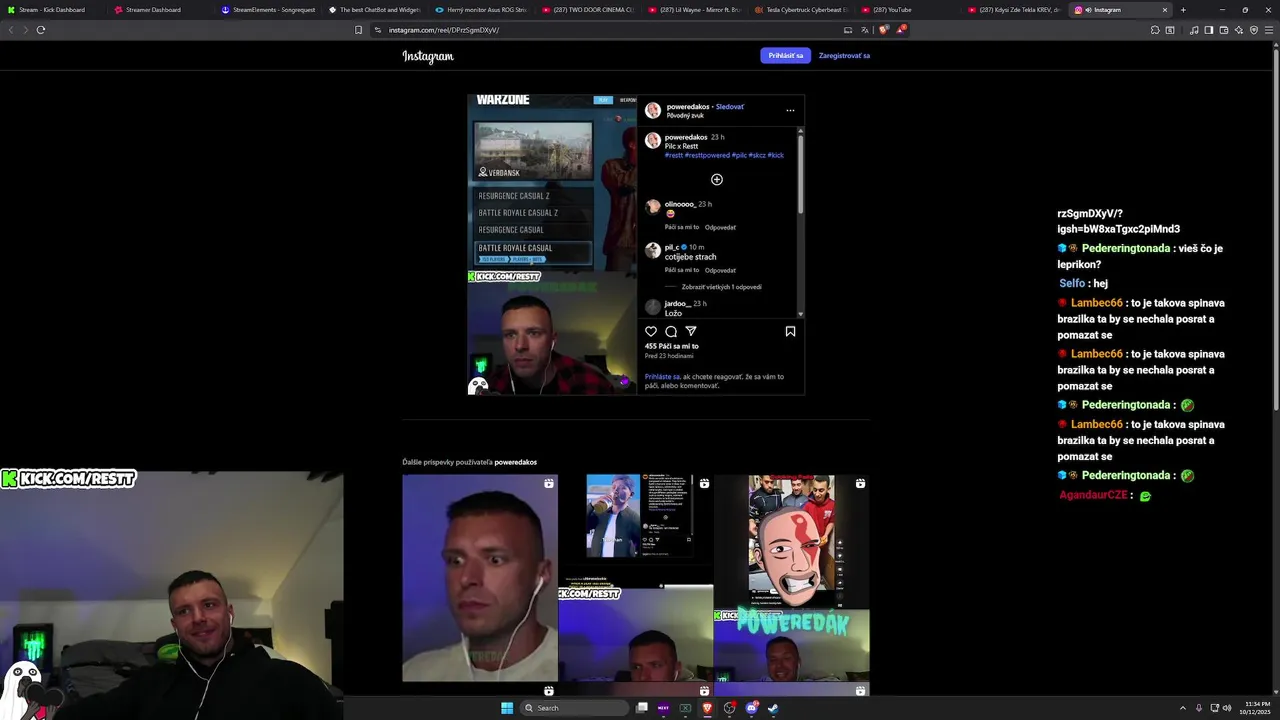The image size is (1280, 720).
Task: Click the 455 Páči sa mi to count
Action: (672, 346)
